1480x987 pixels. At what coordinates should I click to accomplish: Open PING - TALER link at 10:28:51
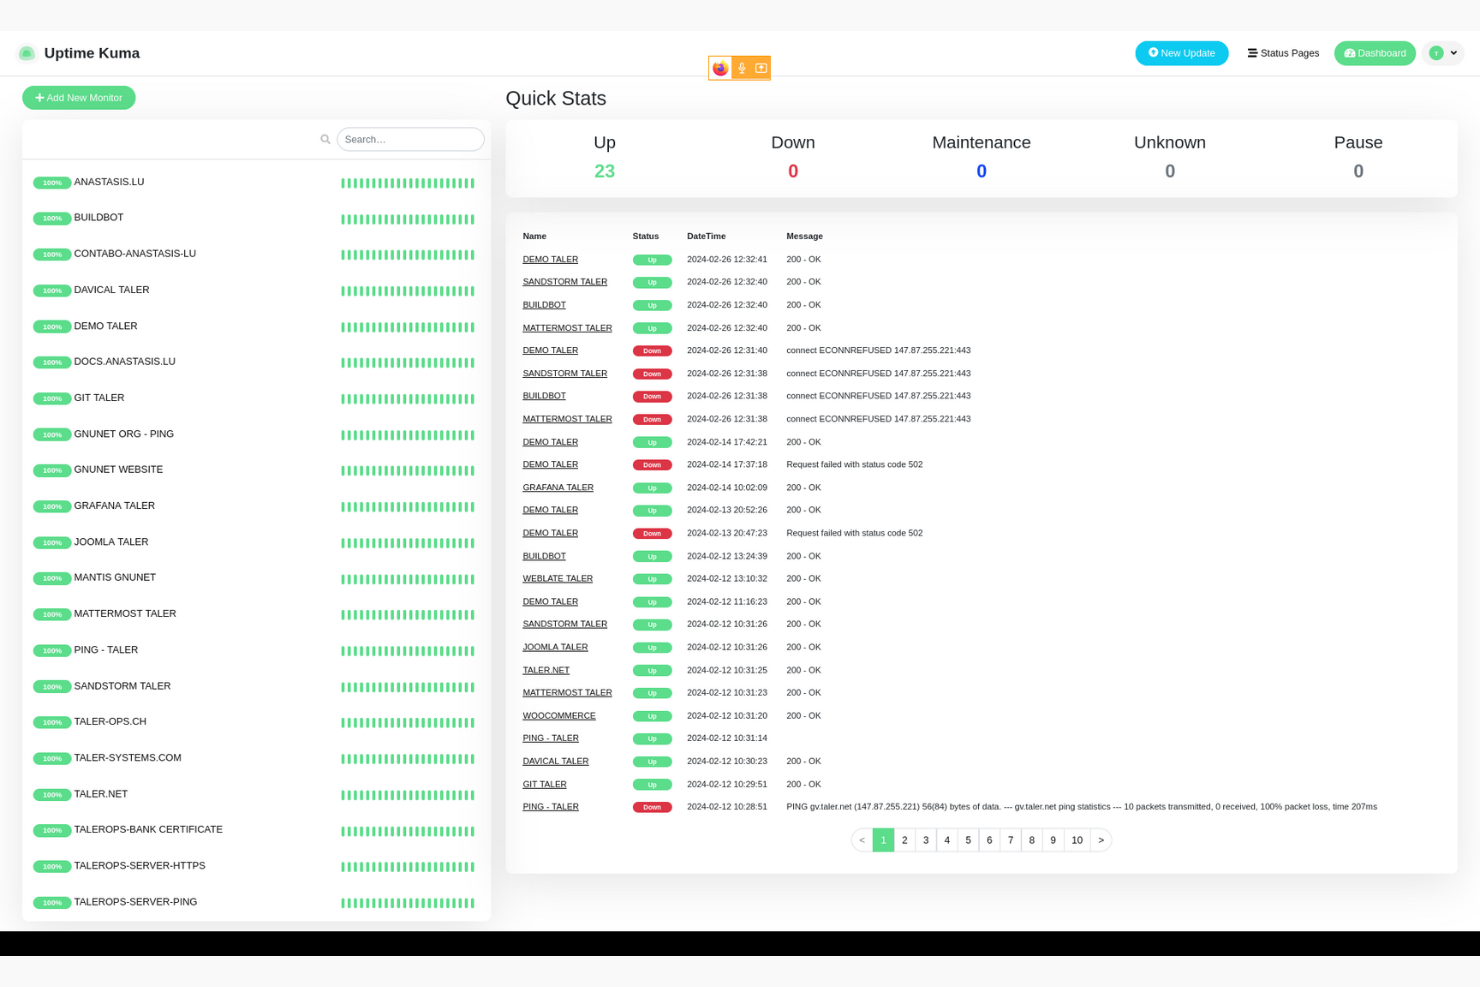(550, 807)
